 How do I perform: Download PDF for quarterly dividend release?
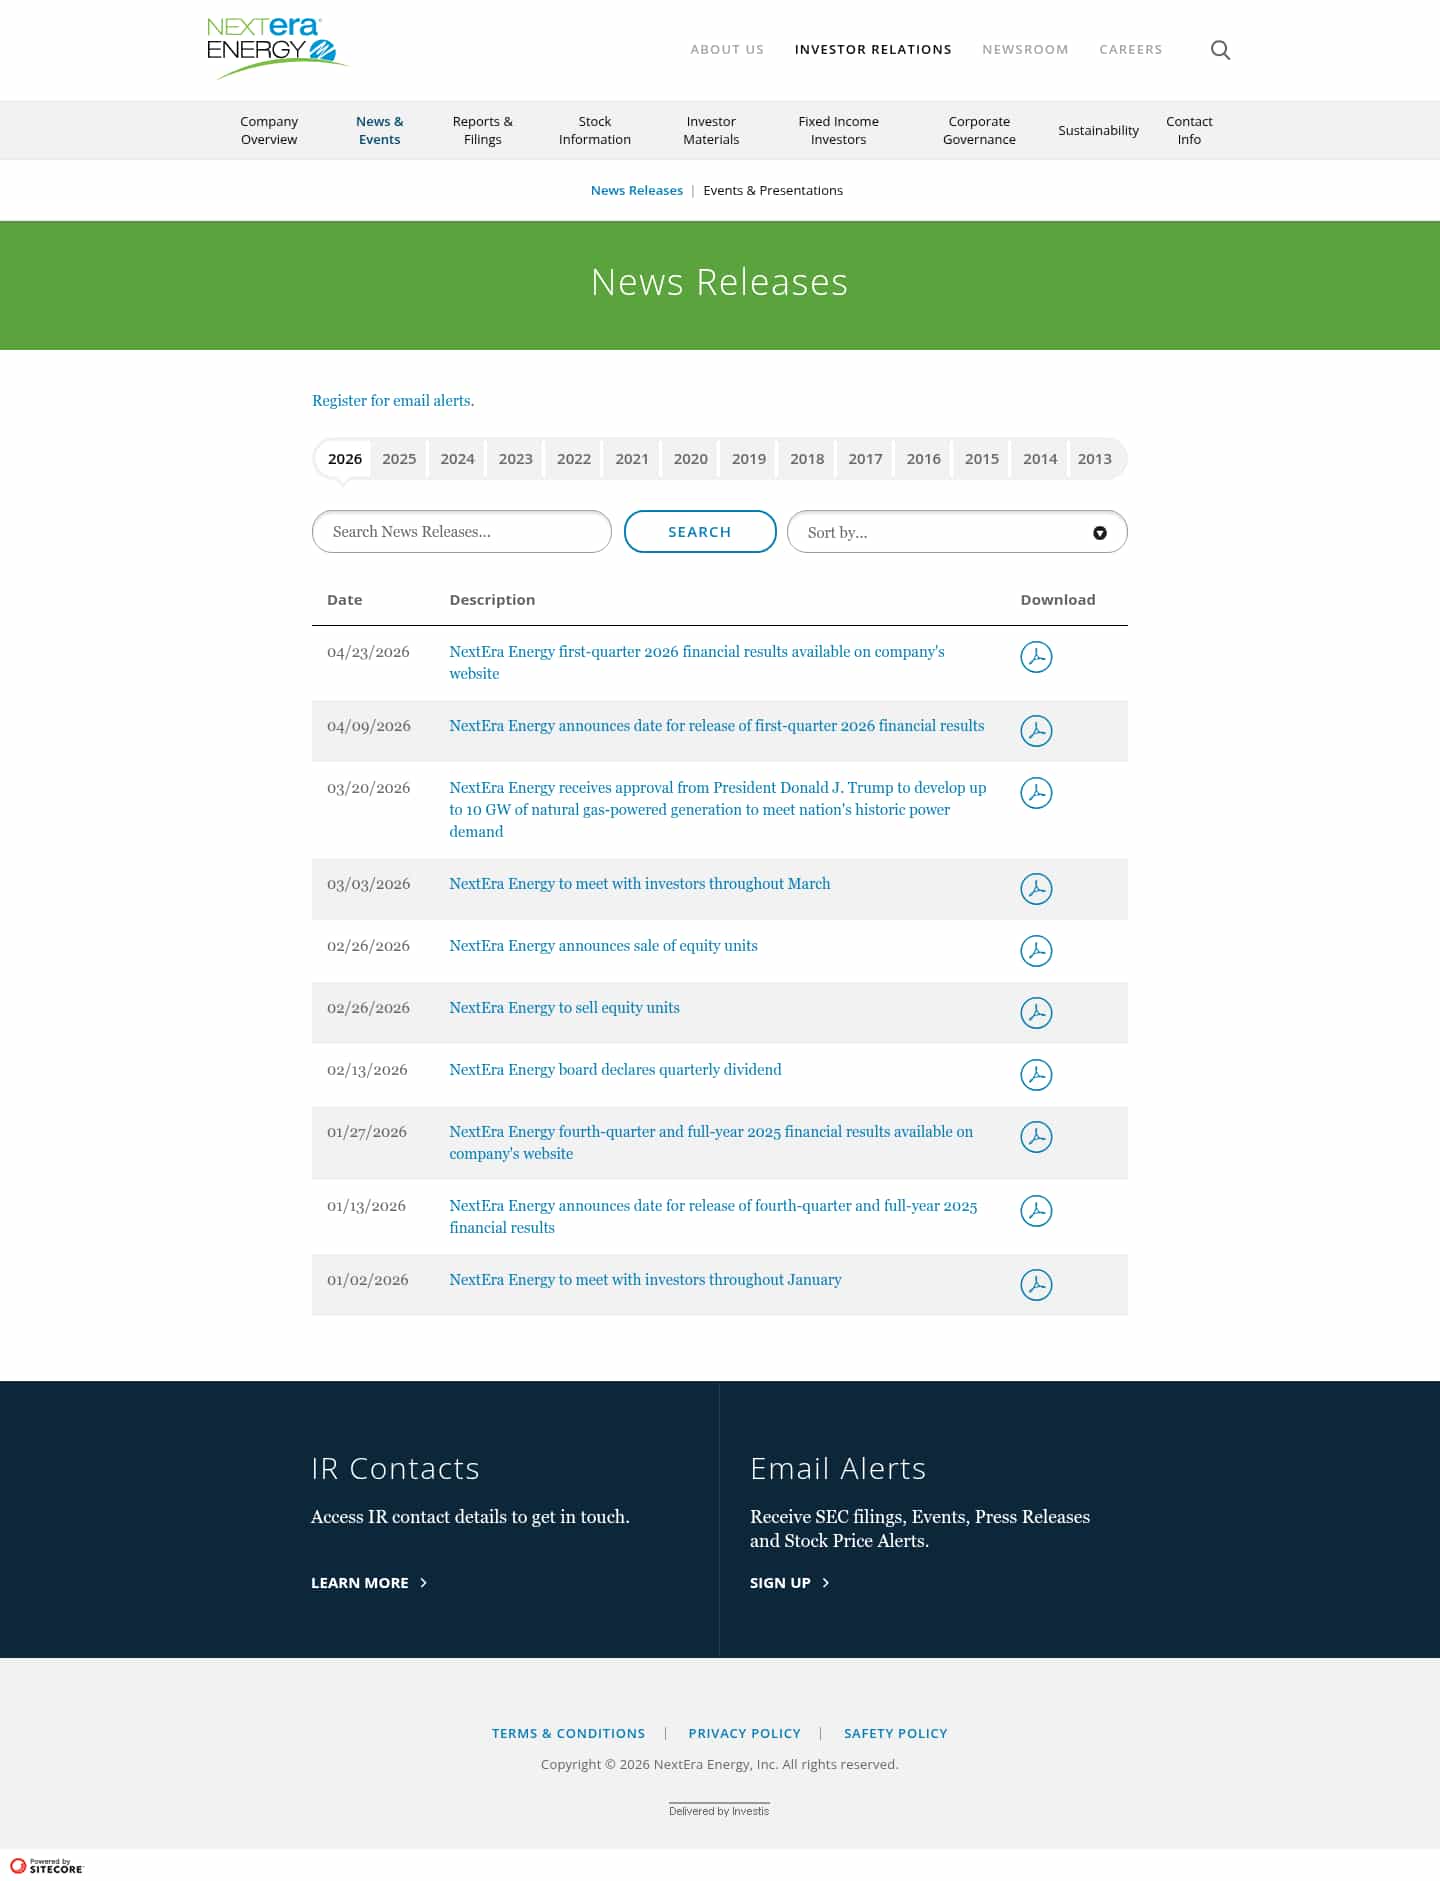(x=1036, y=1075)
